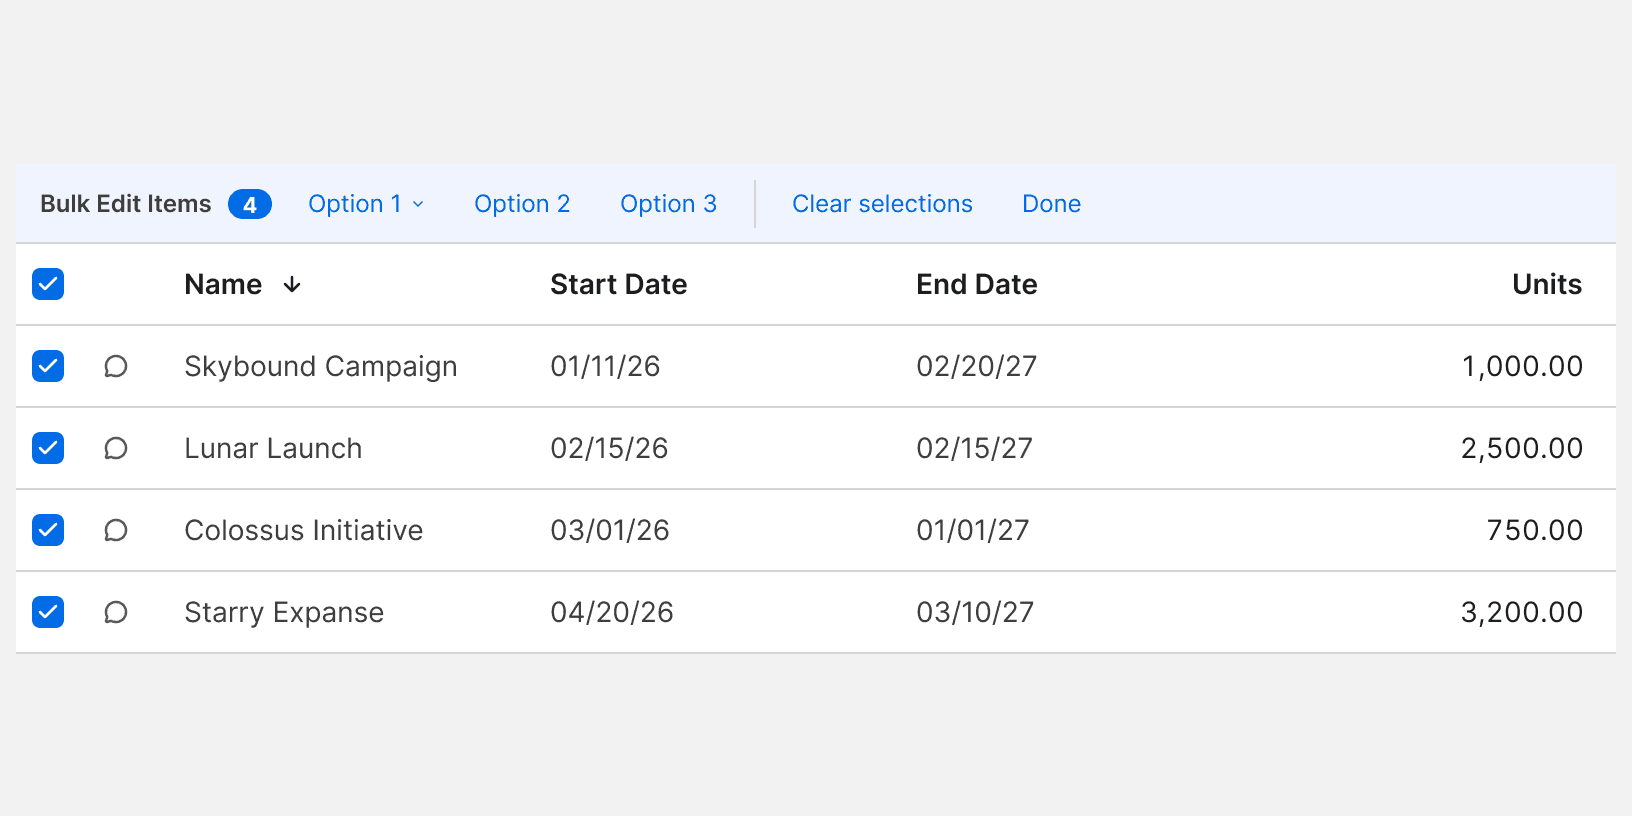
Task: Click the selected items count badge
Action: coord(249,204)
